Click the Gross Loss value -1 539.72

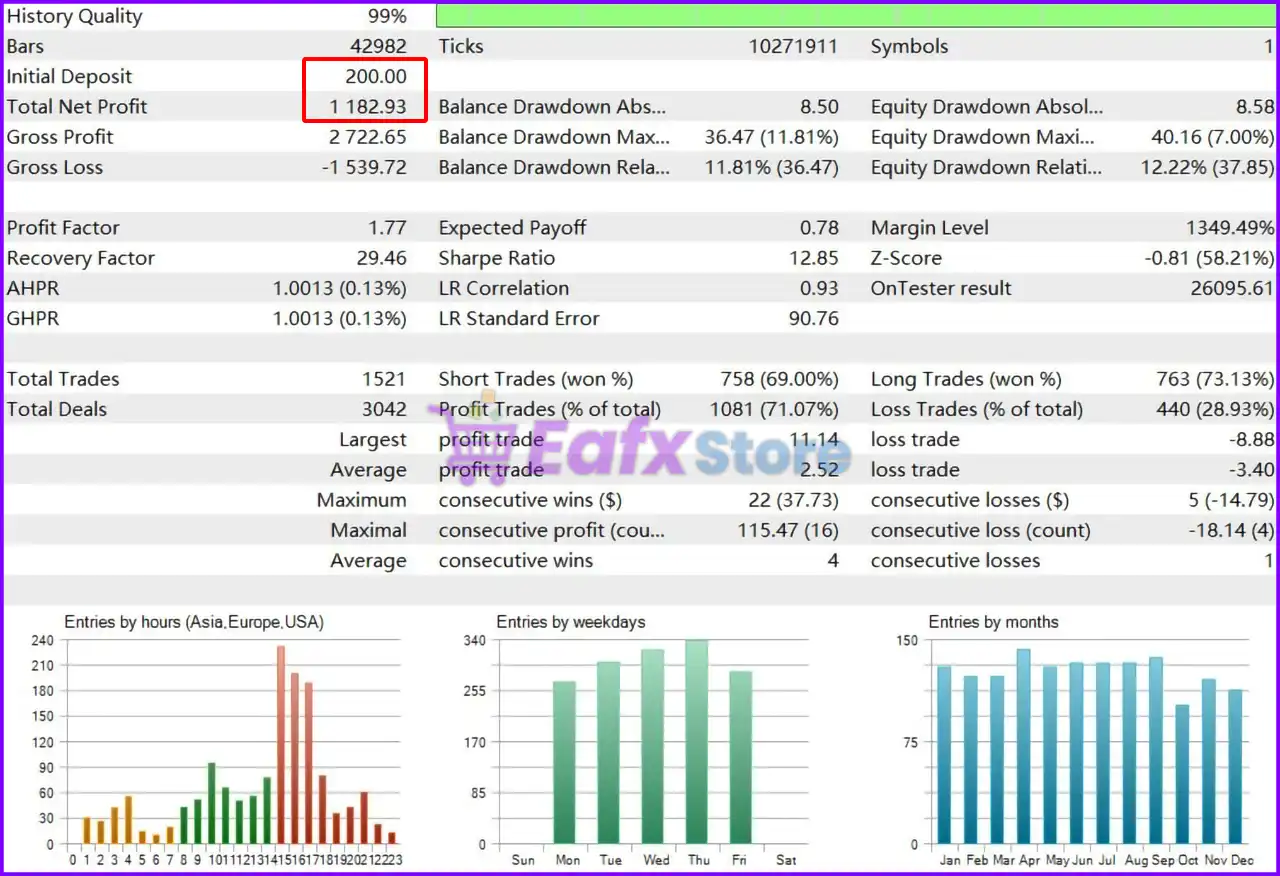pos(364,168)
